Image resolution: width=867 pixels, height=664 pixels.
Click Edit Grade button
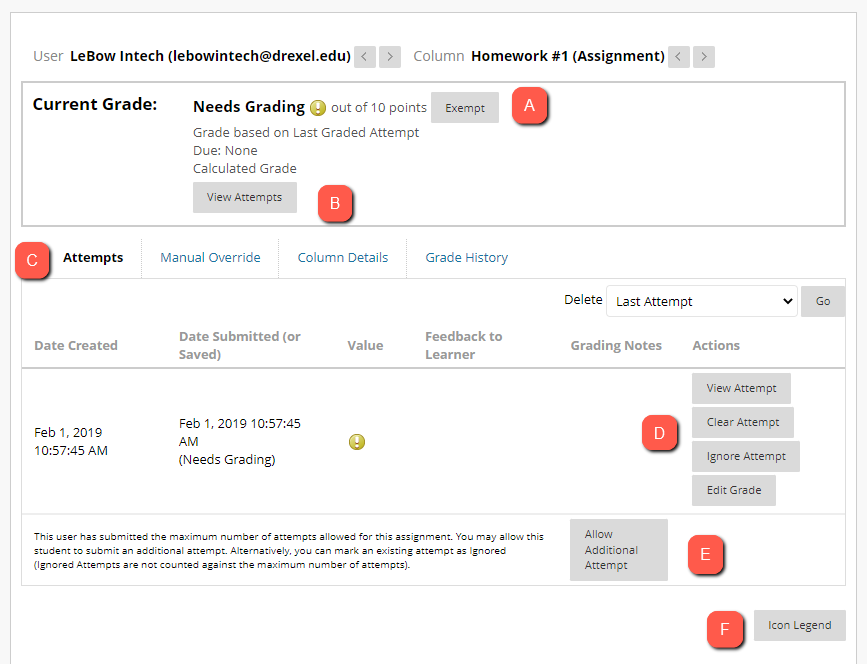734,490
